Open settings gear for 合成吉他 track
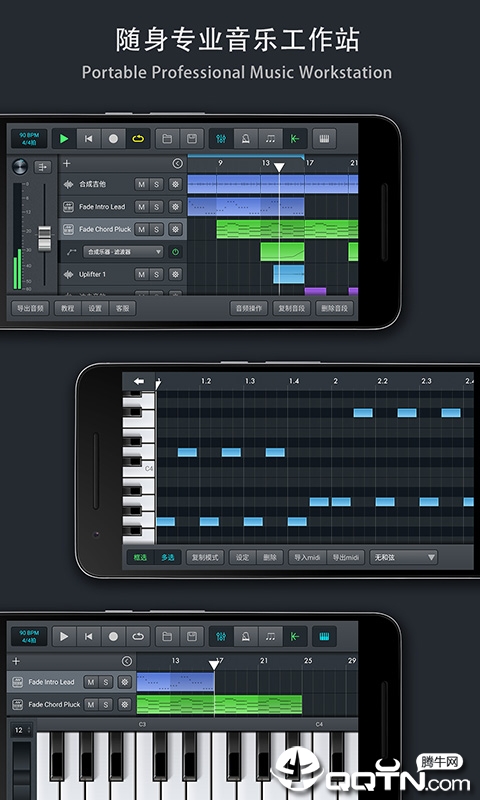The image size is (480, 800). (x=175, y=184)
